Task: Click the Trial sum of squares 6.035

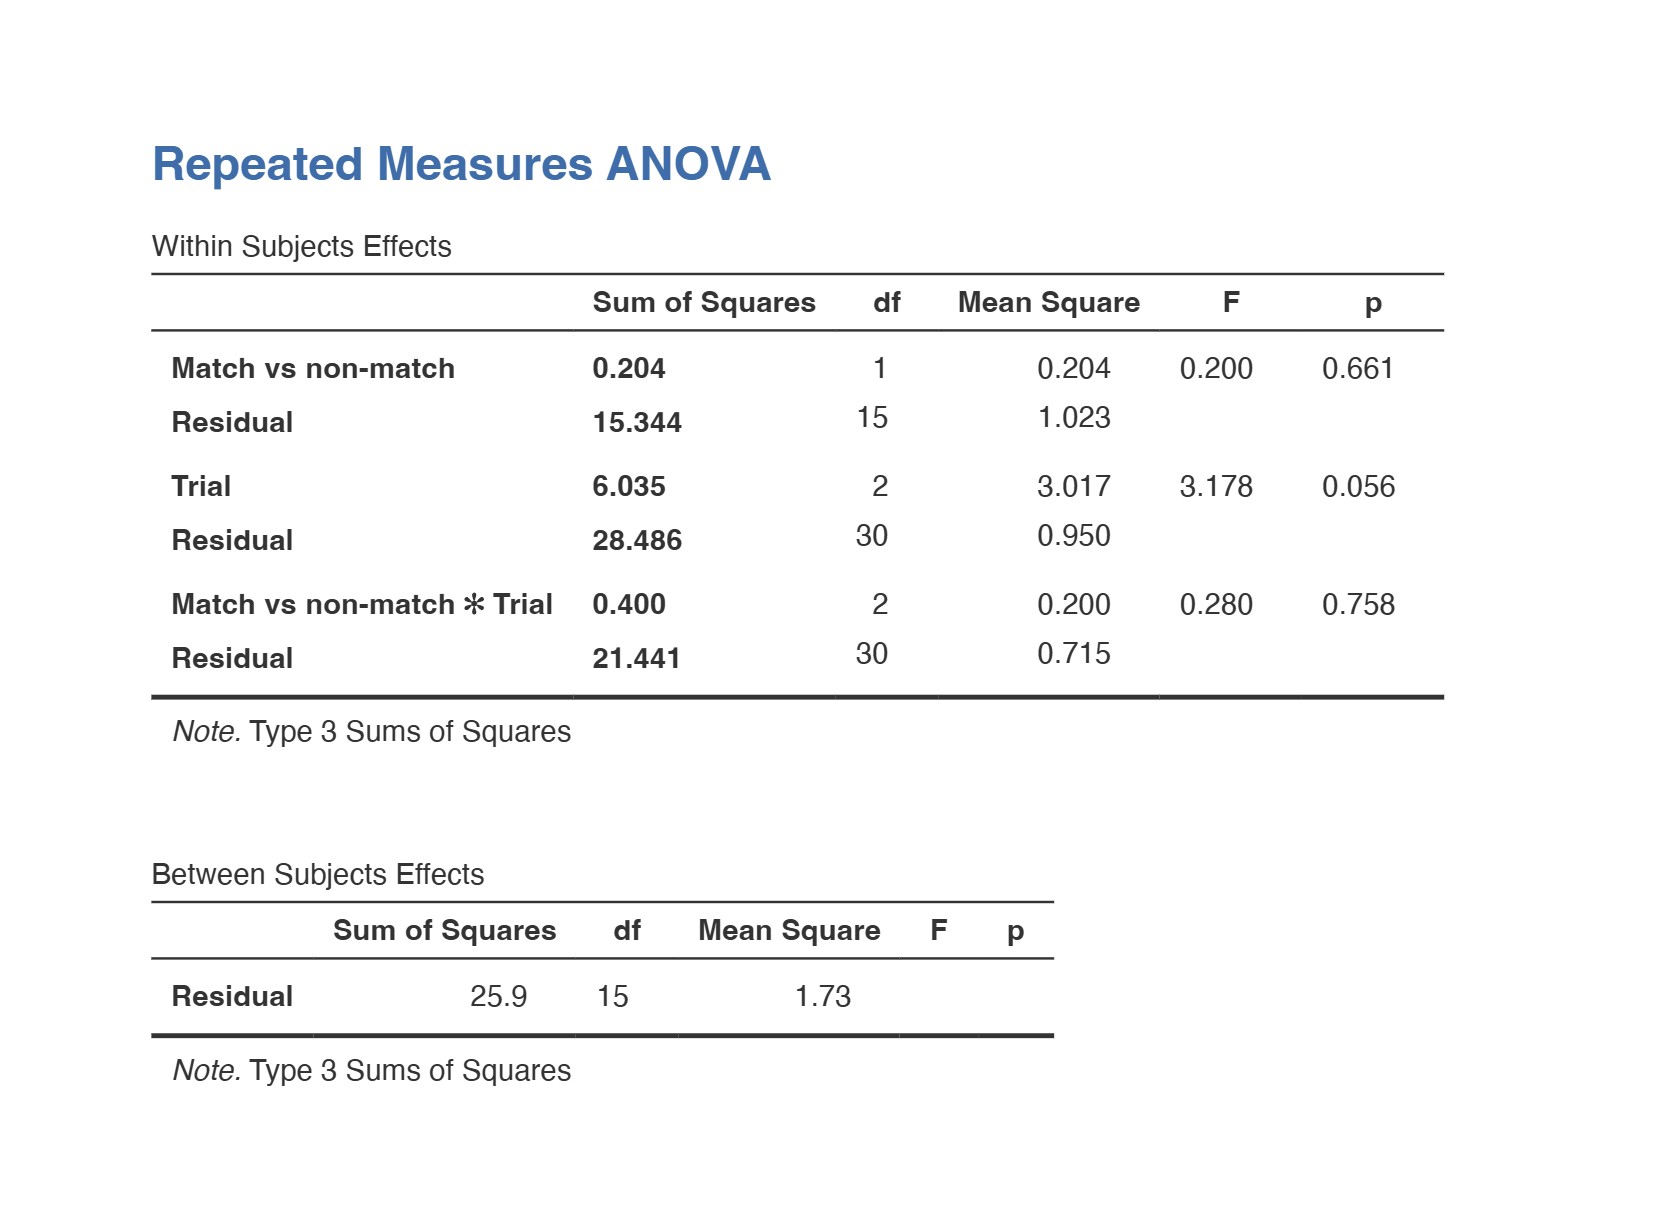Action: 628,487
